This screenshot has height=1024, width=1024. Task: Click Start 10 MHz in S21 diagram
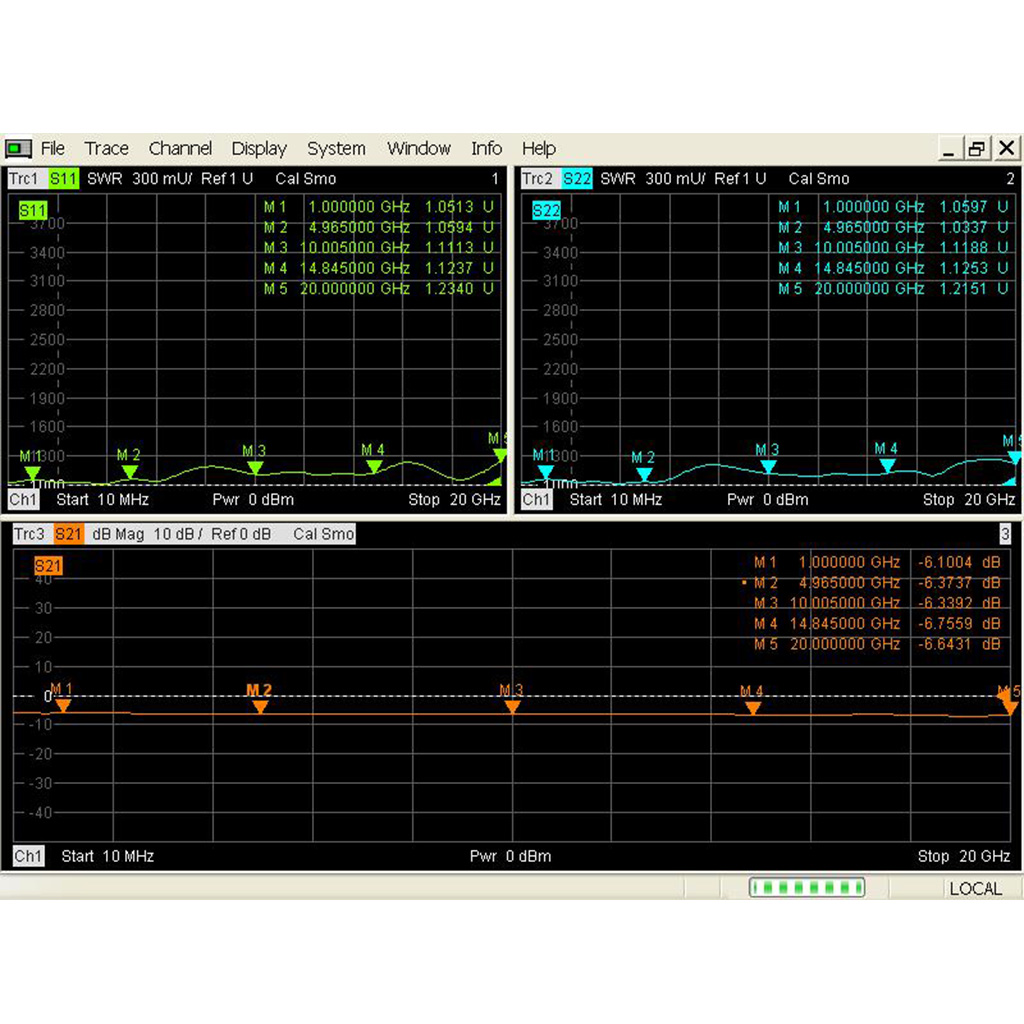pos(108,856)
